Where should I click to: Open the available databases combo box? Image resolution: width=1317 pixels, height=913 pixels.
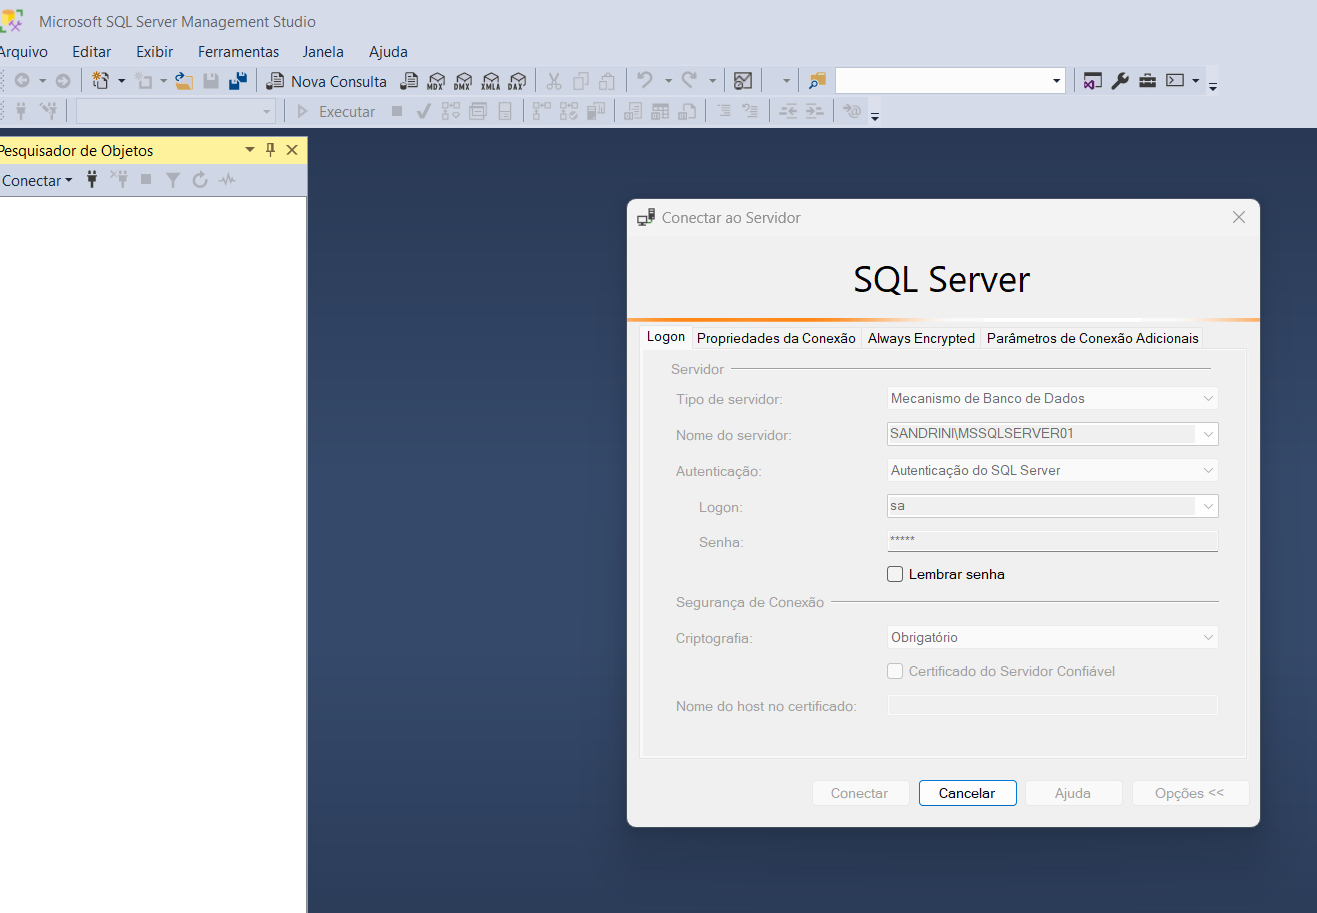click(176, 111)
